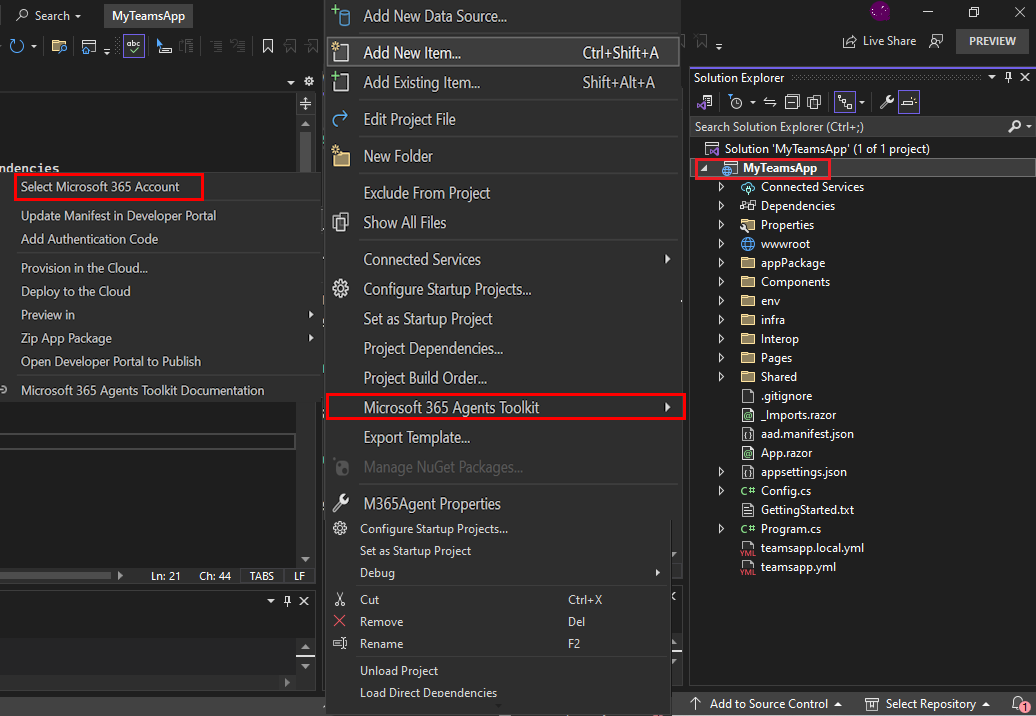Click the PREVIEW button
This screenshot has width=1036, height=716.
point(992,41)
